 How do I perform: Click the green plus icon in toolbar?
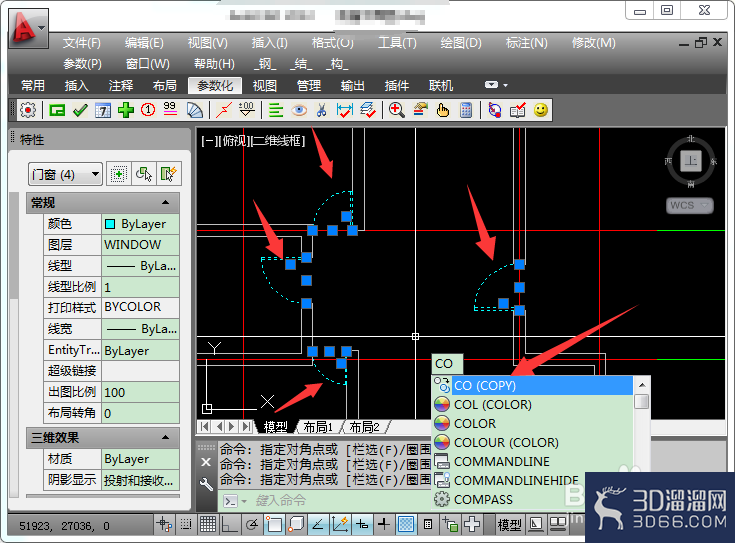click(x=126, y=111)
